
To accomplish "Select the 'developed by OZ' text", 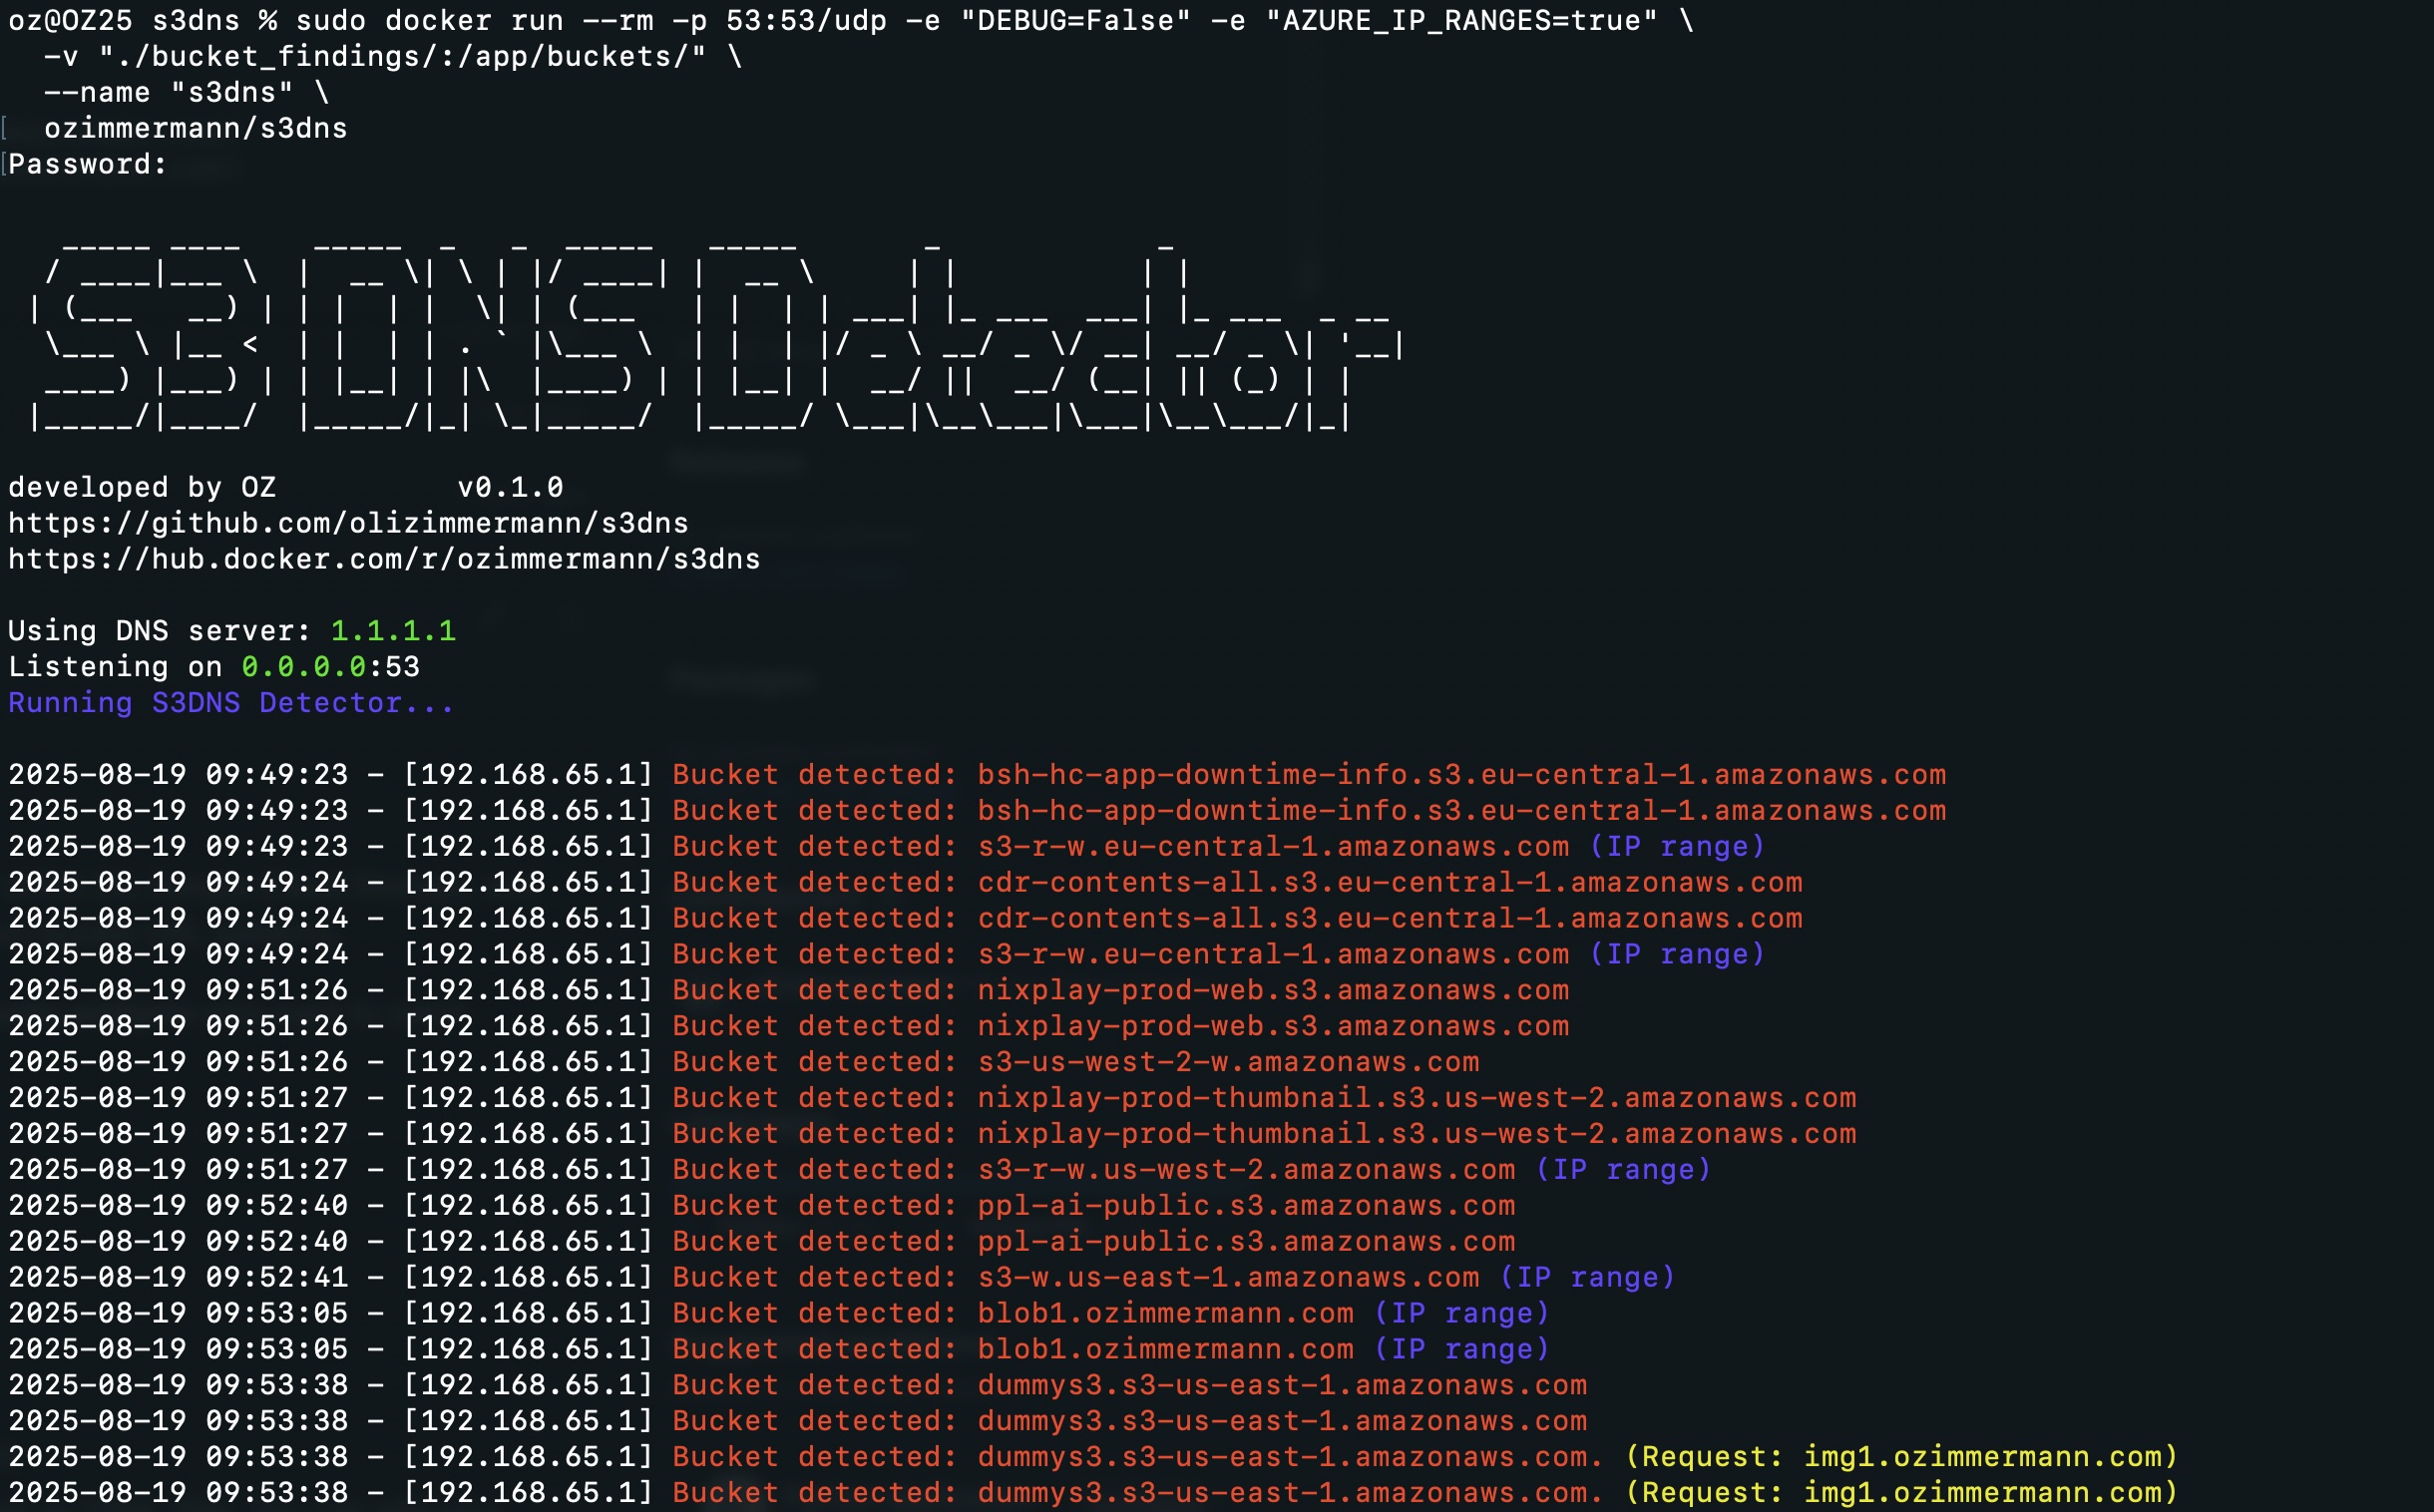I will (x=142, y=487).
